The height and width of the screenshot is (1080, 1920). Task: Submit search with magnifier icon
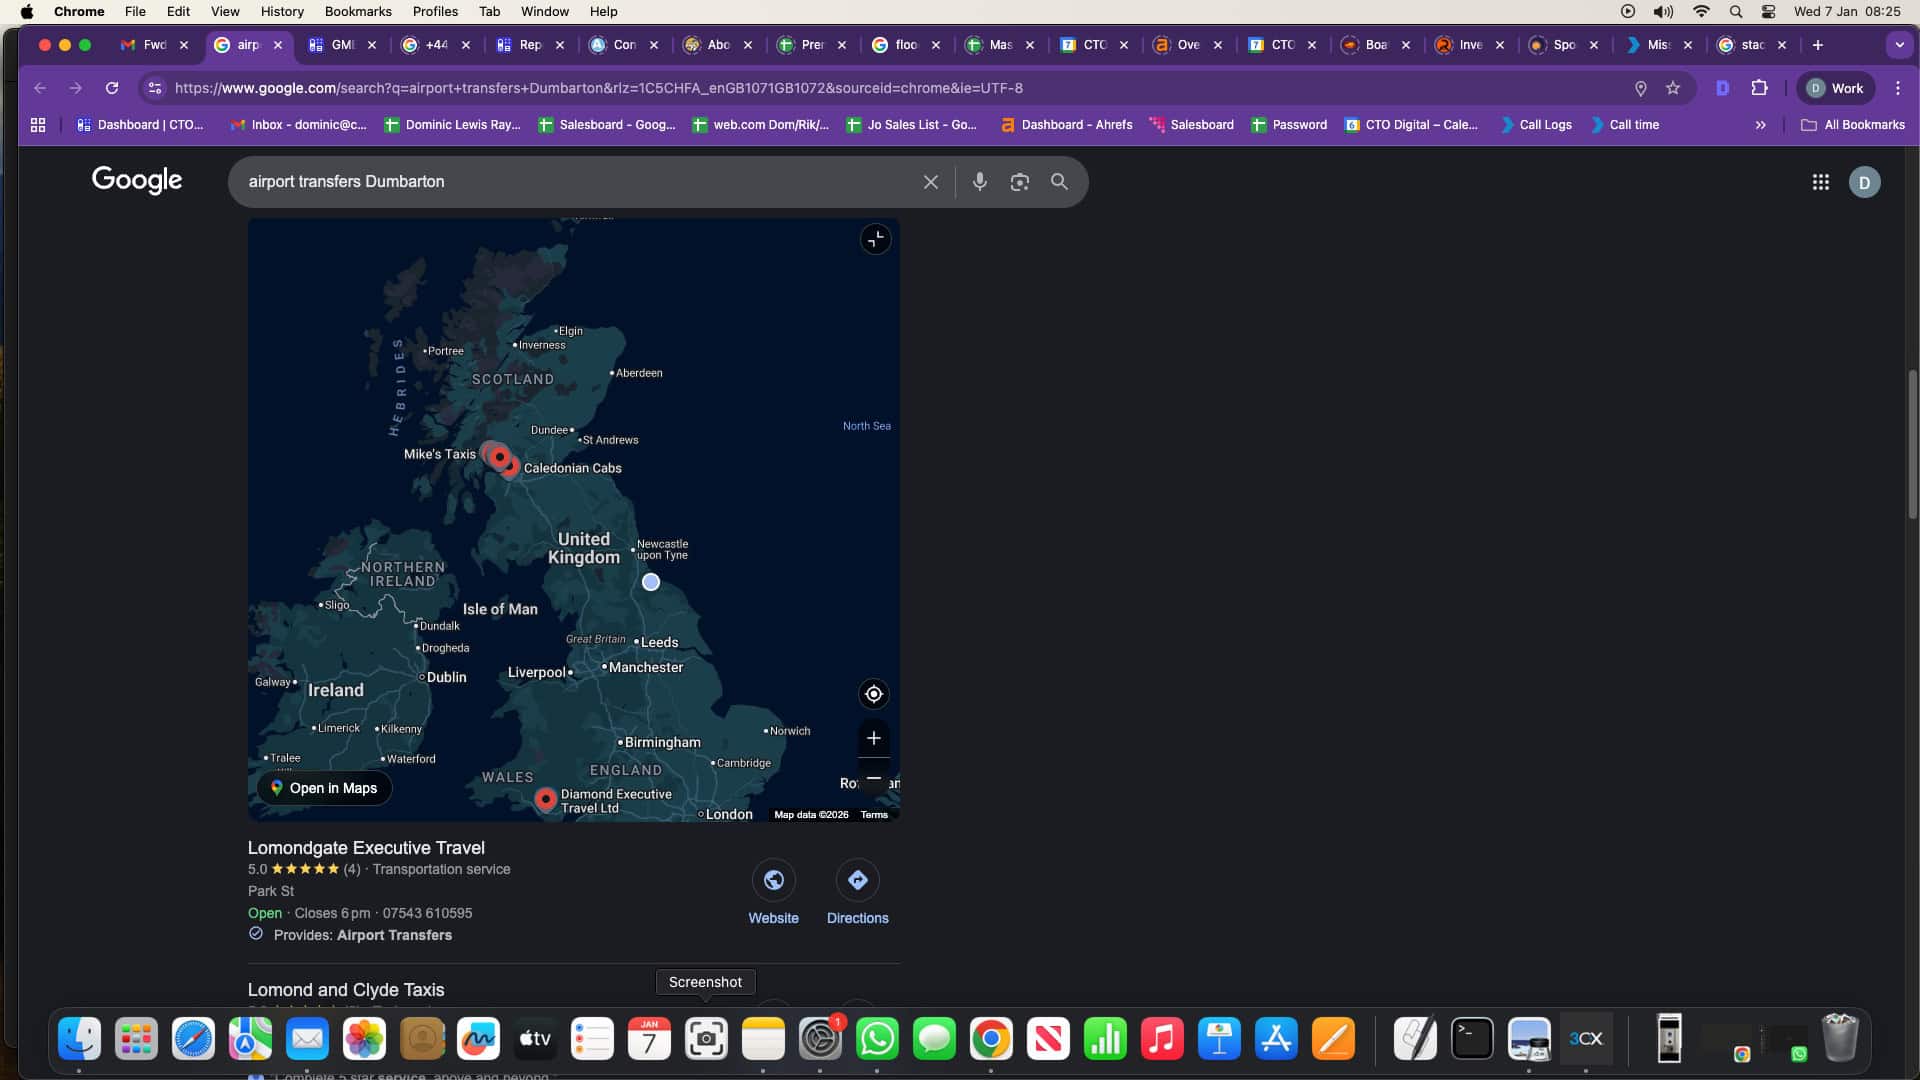[1059, 182]
